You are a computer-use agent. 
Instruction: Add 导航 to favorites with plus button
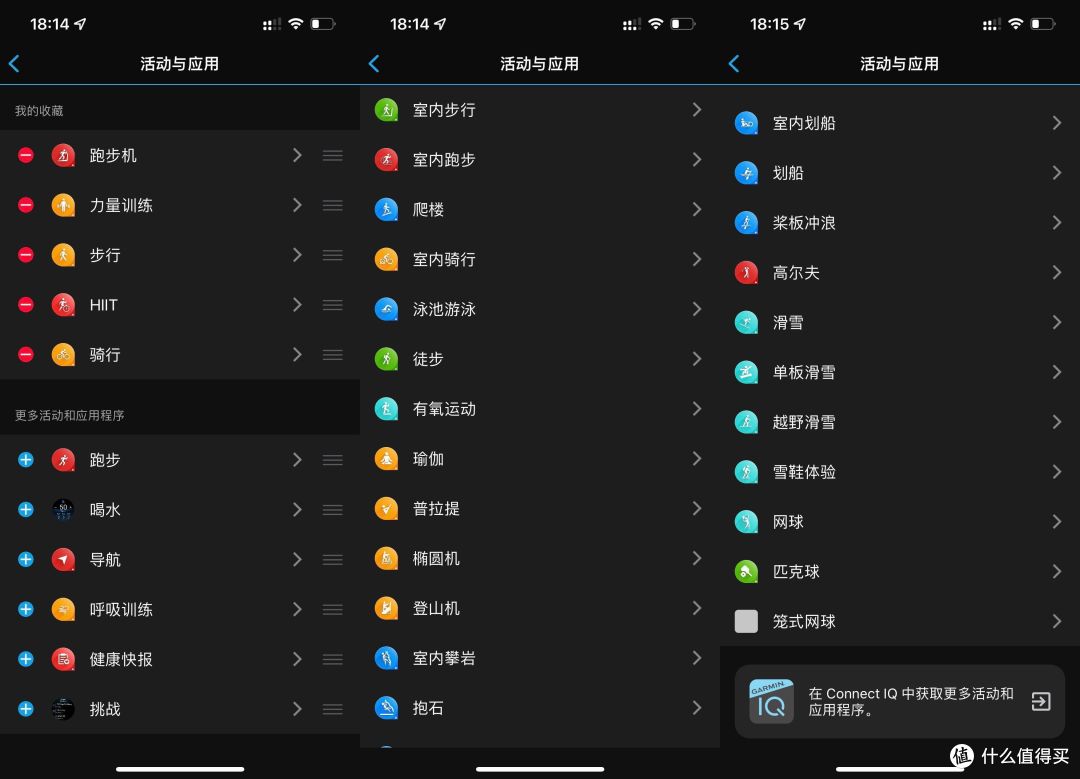click(x=25, y=559)
